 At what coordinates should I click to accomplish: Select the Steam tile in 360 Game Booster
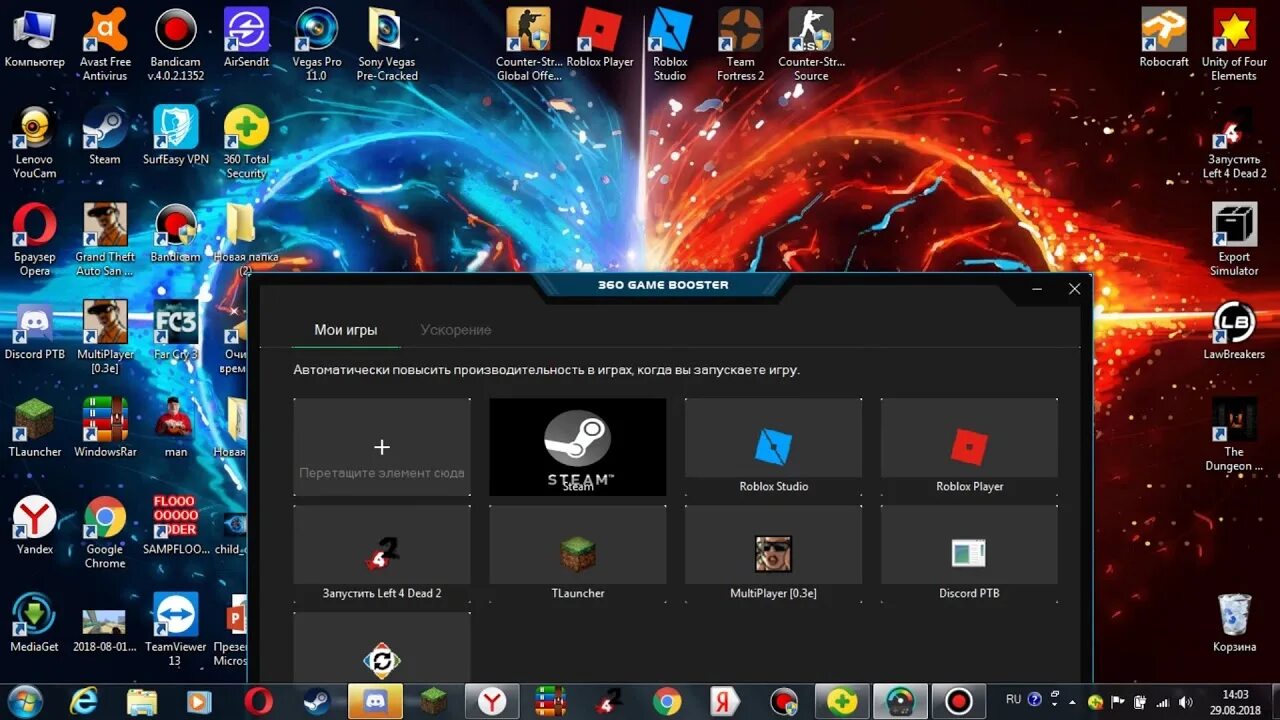577,447
